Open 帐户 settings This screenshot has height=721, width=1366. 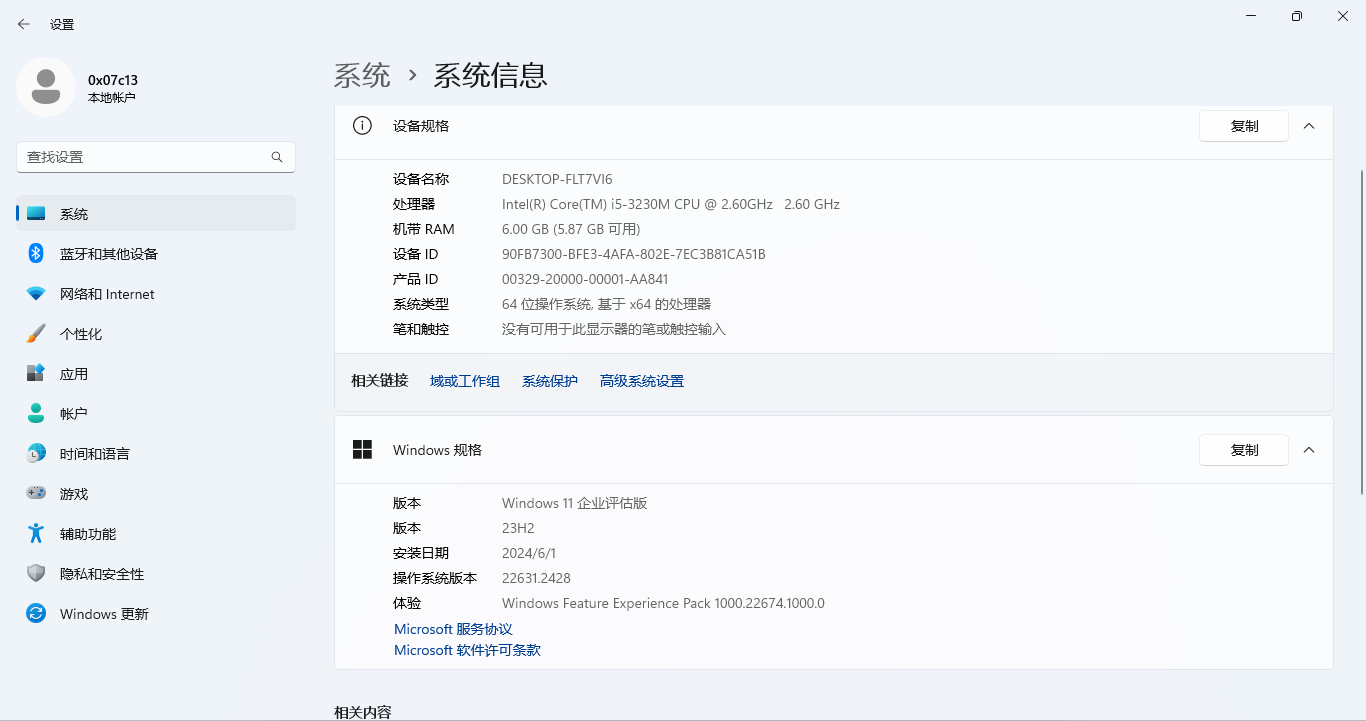[x=156, y=413]
